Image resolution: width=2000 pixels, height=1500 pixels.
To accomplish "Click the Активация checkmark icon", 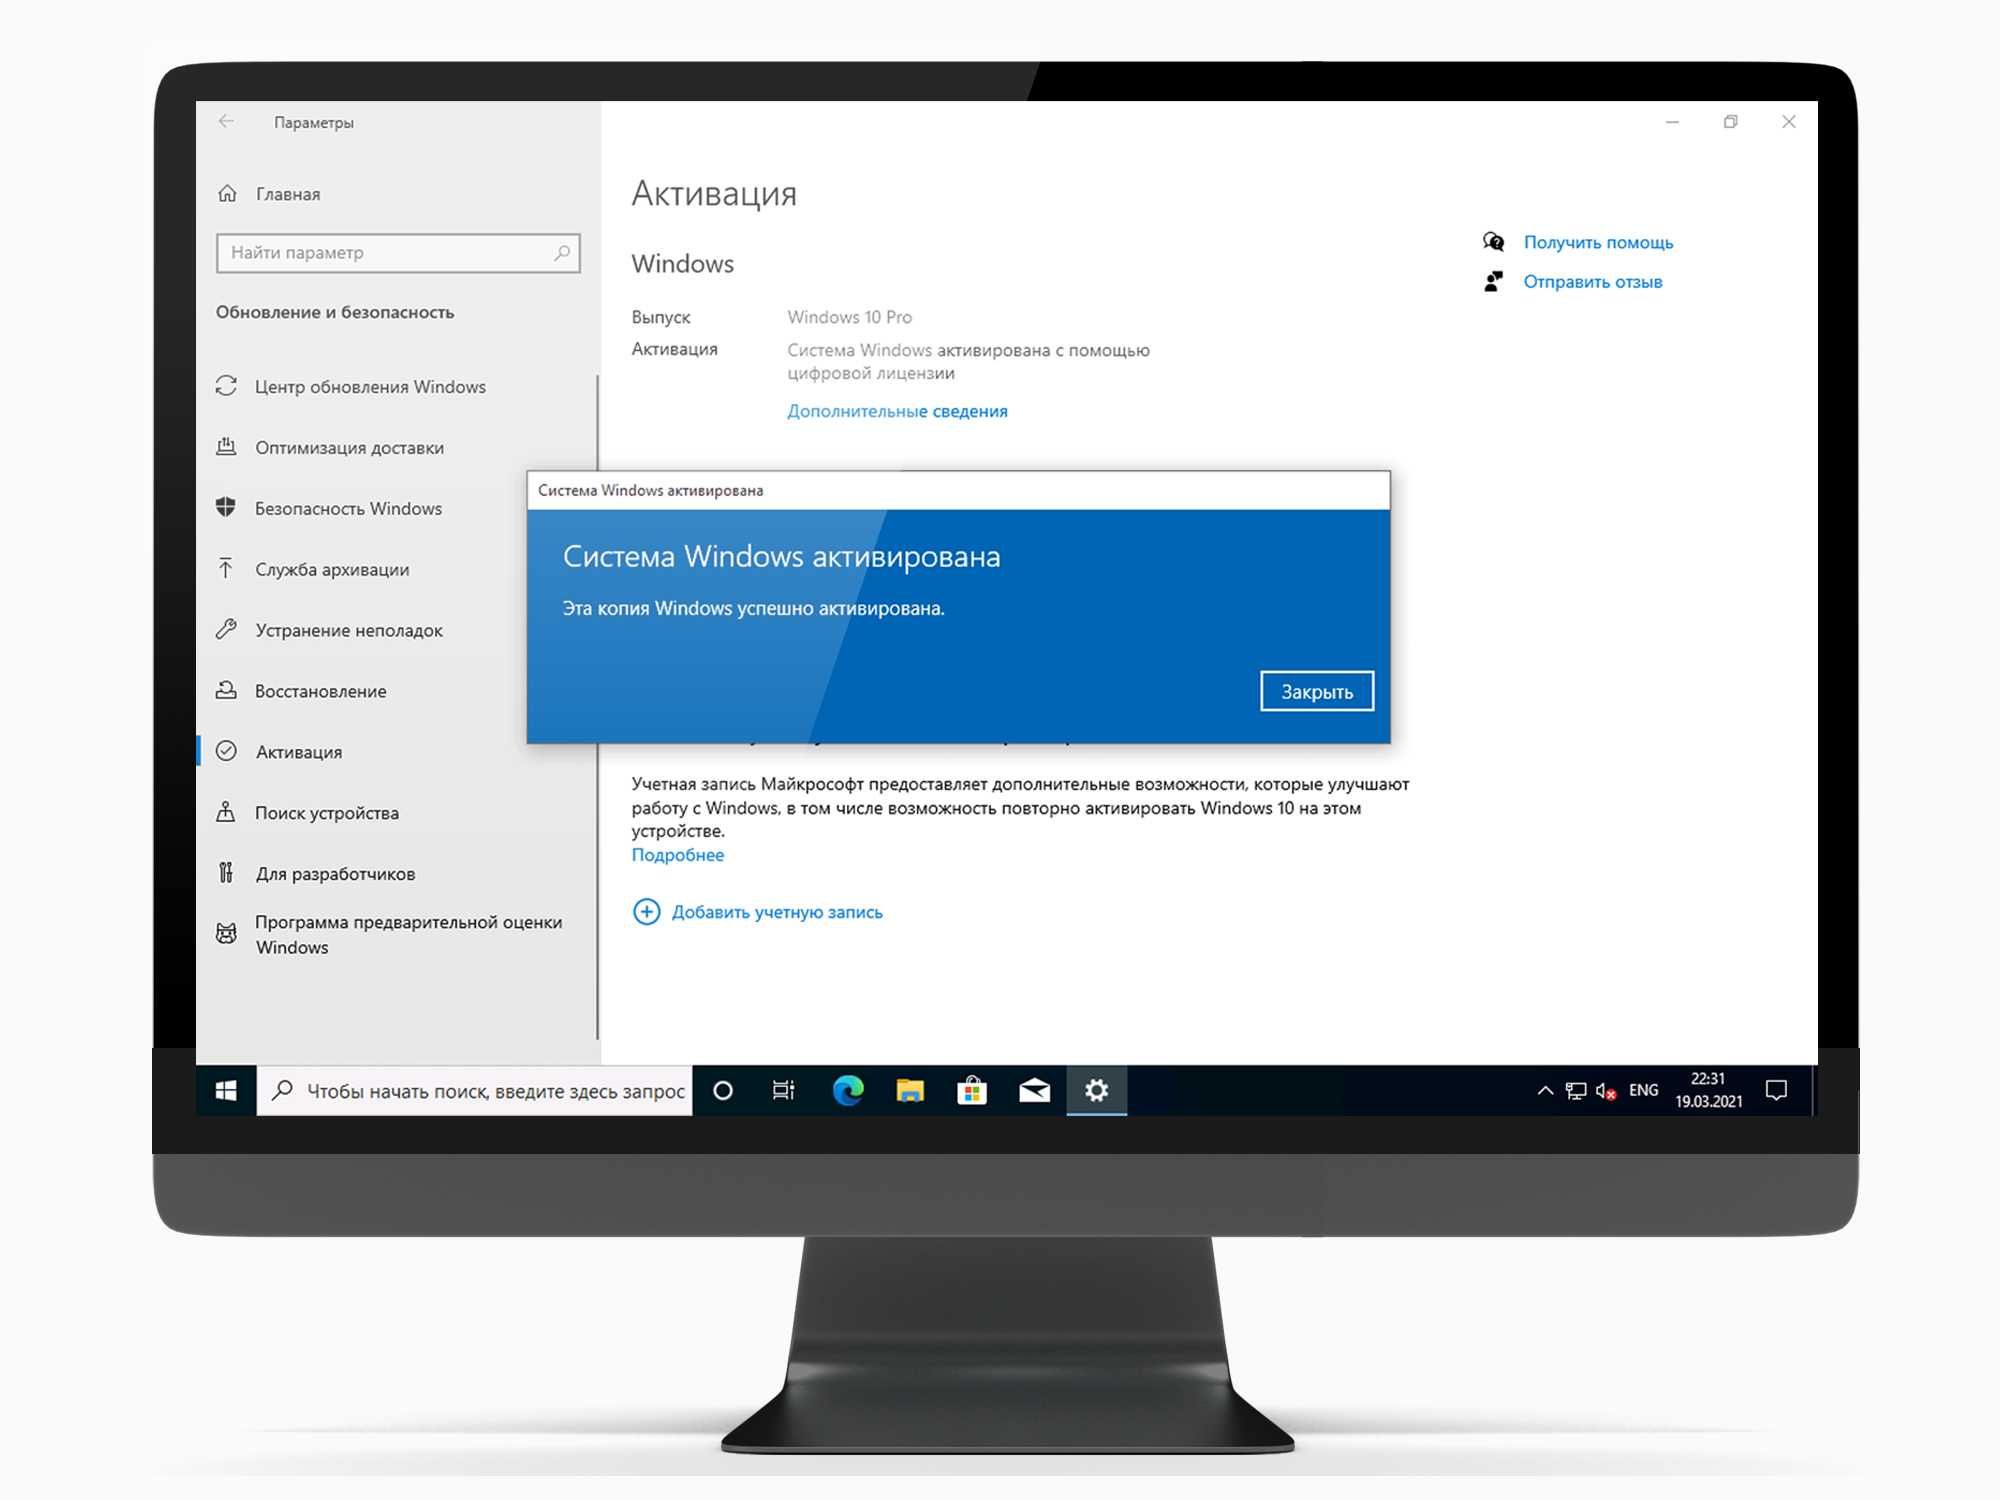I will click(x=227, y=751).
